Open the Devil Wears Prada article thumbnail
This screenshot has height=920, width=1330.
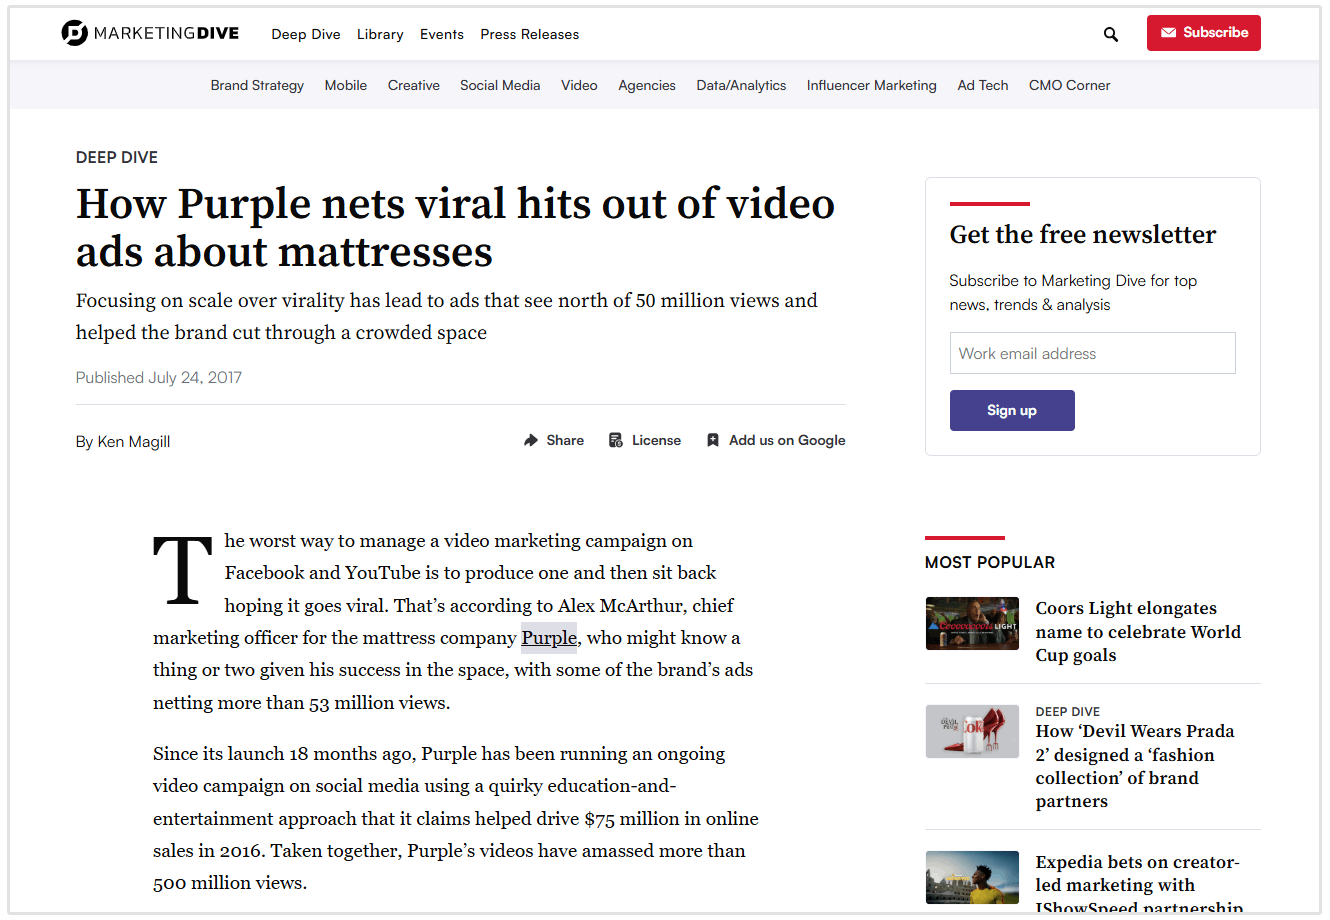click(x=972, y=731)
